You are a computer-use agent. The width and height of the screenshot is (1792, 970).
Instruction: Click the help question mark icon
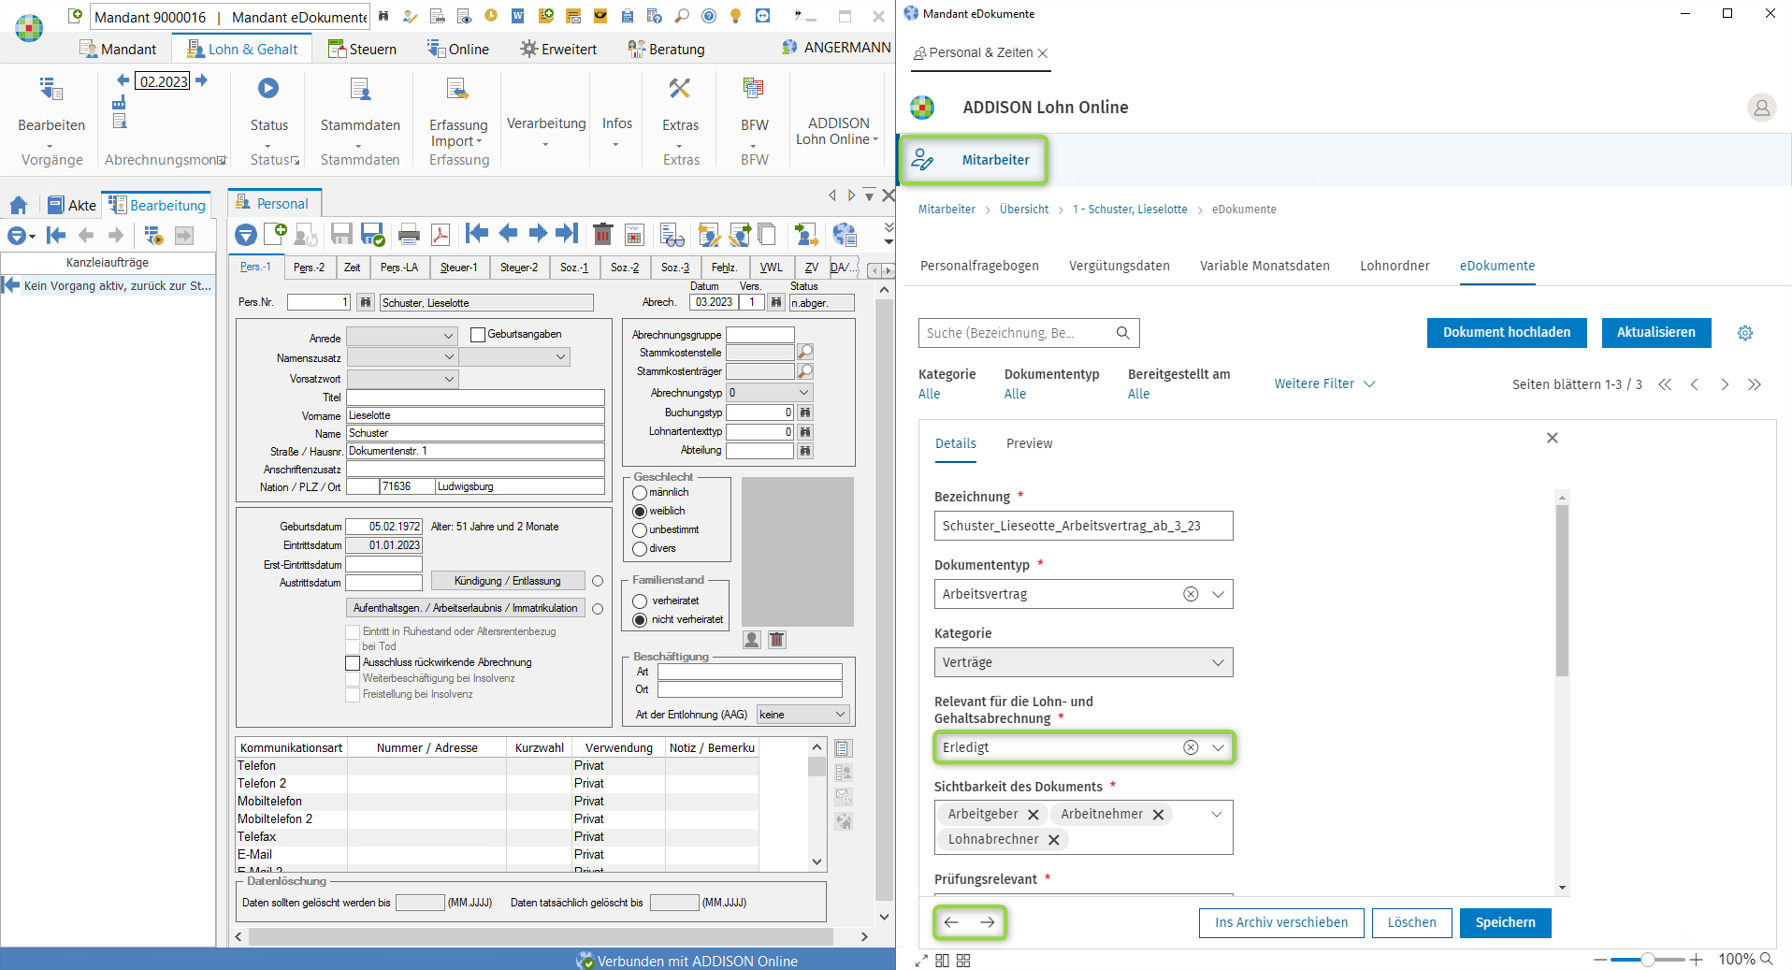pos(709,16)
